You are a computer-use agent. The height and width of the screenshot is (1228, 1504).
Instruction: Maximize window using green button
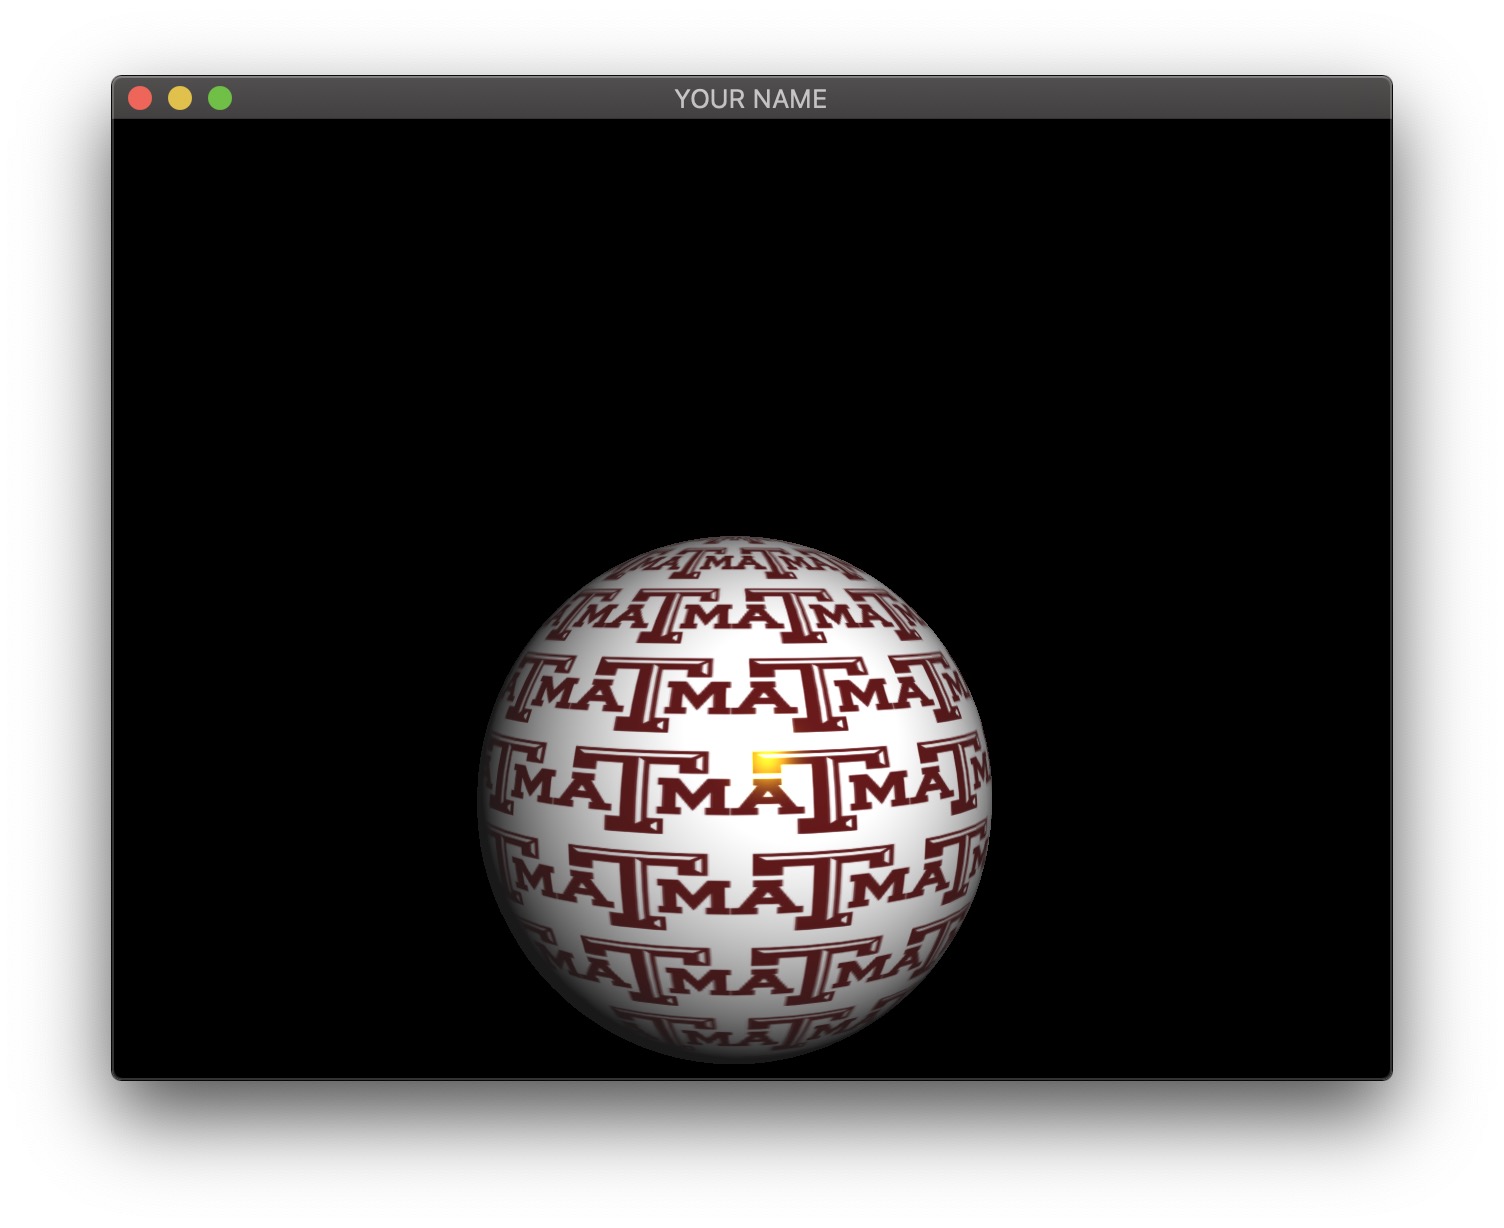220,98
